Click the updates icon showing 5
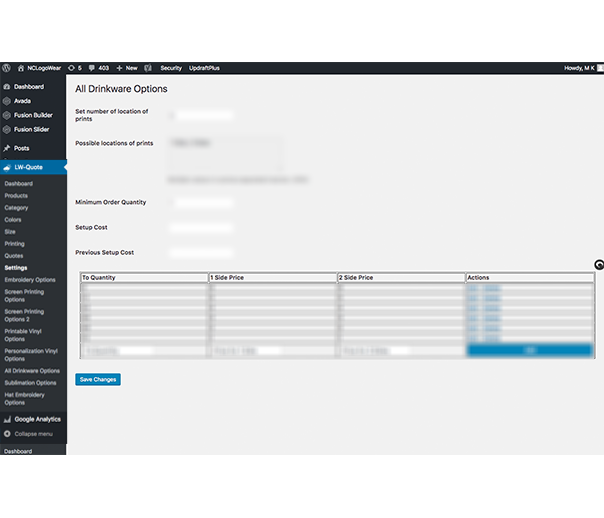Image resolution: width=604 pixels, height=518 pixels. [74, 68]
